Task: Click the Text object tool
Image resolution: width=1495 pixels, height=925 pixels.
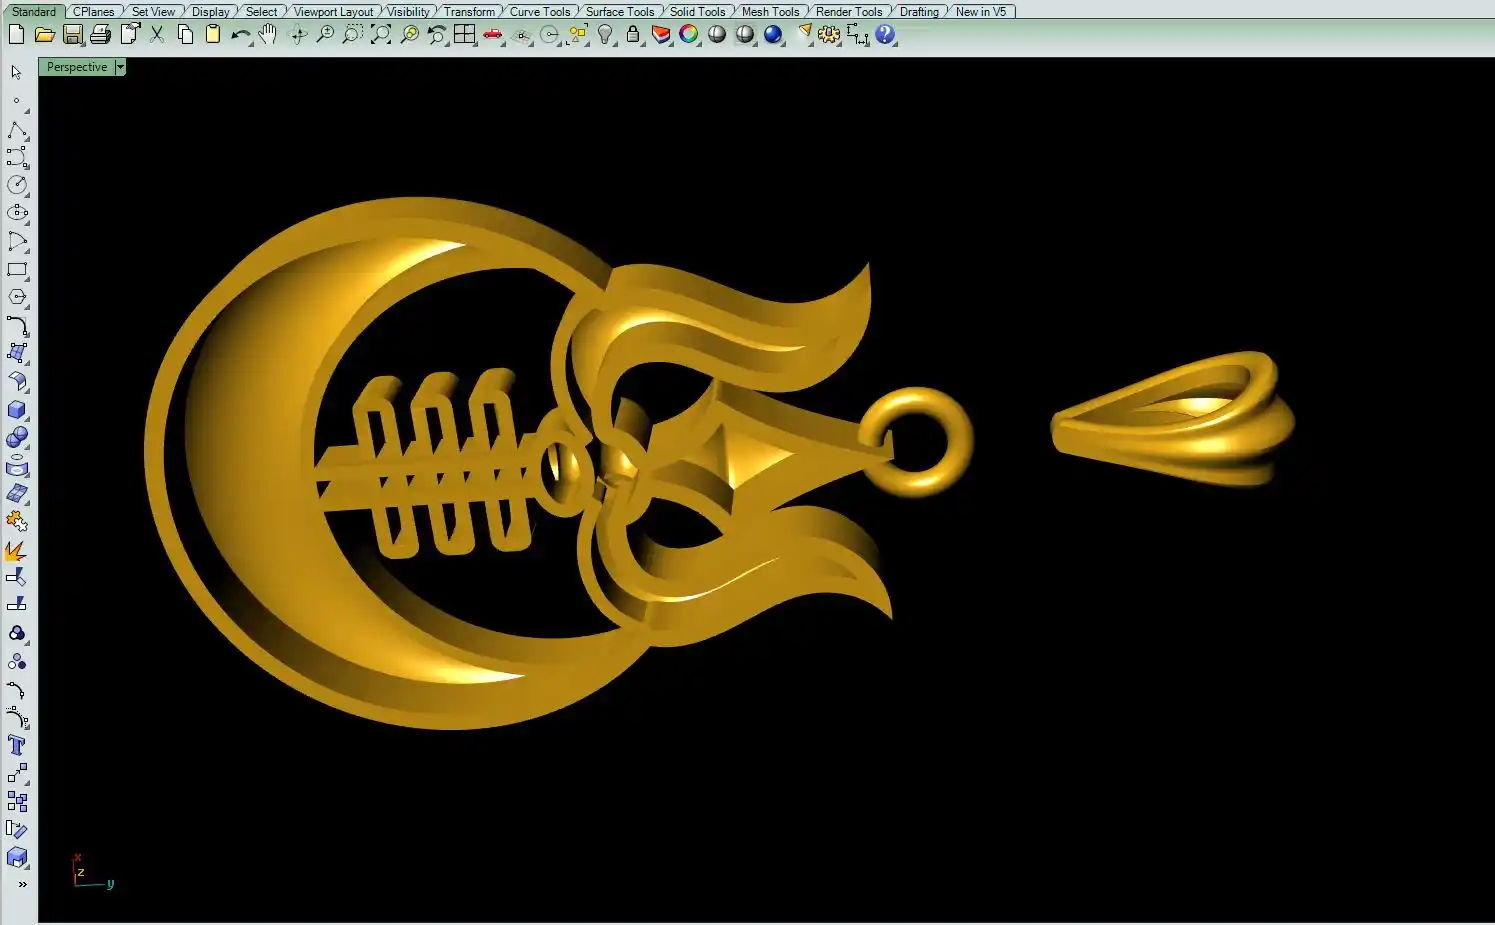Action: point(17,746)
